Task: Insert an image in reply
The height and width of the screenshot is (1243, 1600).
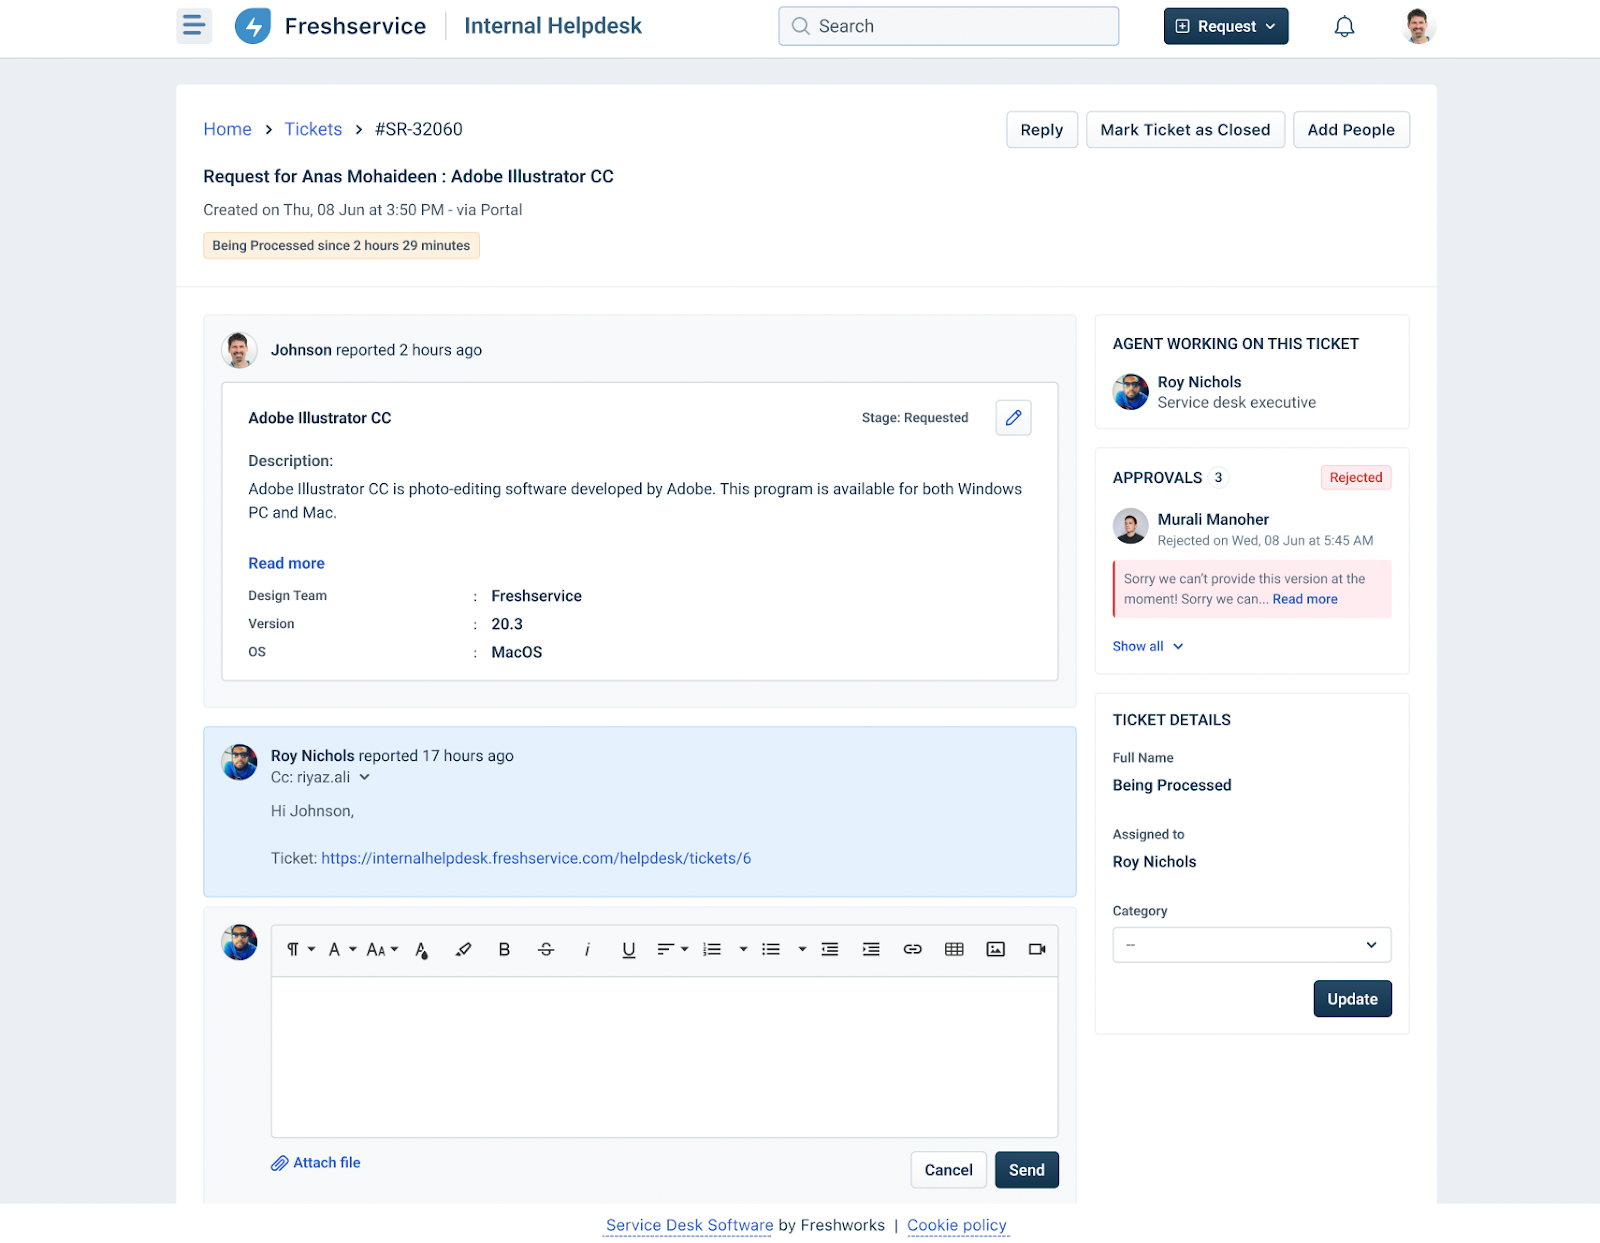Action: 995,949
